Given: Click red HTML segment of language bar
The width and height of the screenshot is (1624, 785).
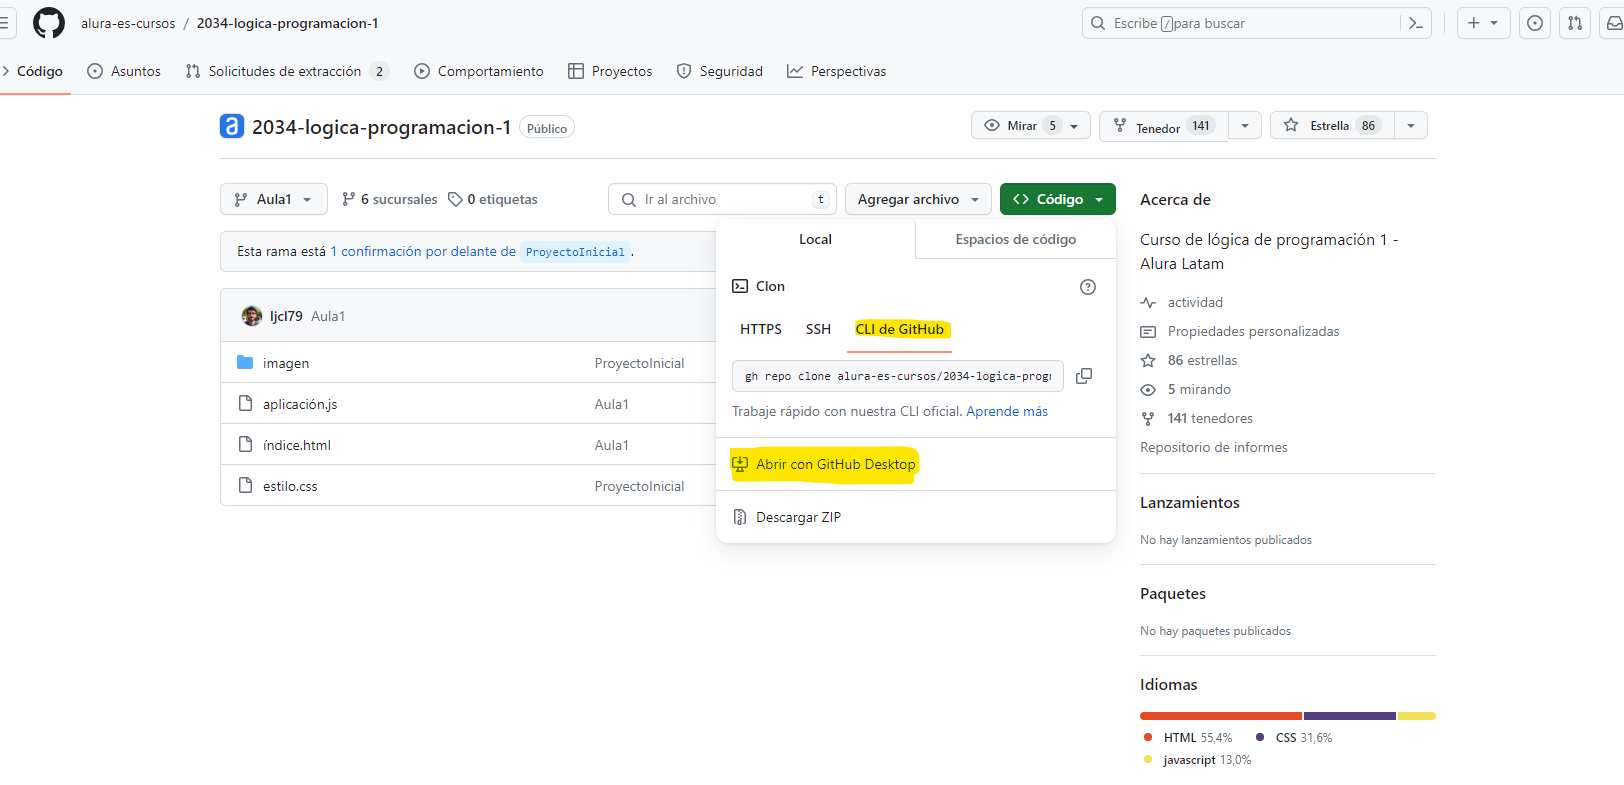Looking at the screenshot, I should (1221, 716).
